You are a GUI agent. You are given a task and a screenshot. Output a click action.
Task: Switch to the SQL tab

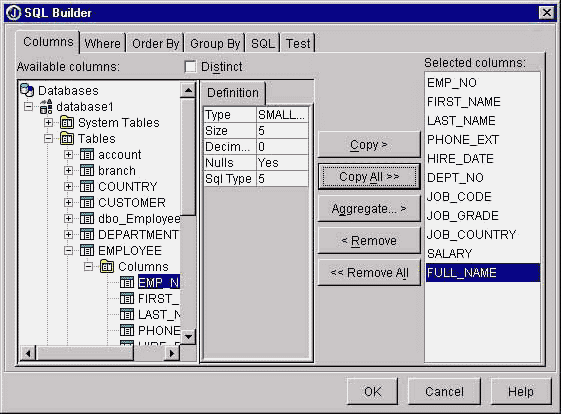263,43
